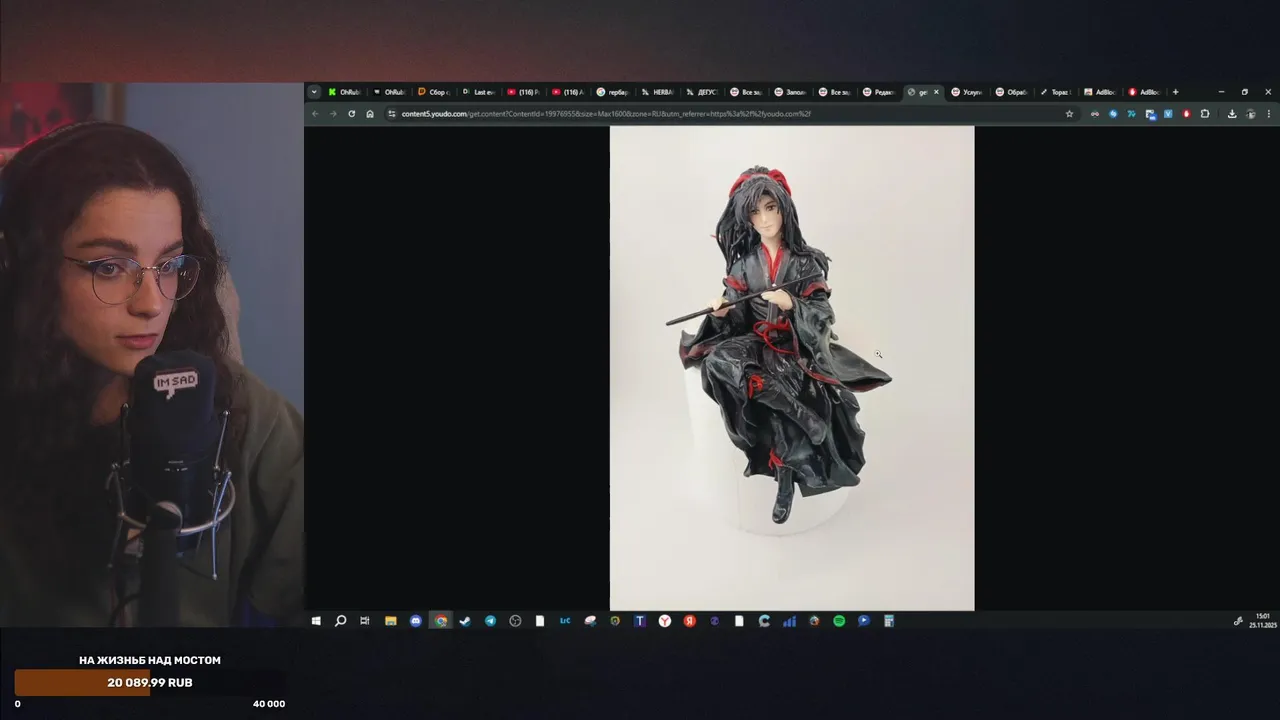Open Task View on the taskbar
This screenshot has height=720, width=1280.
point(365,621)
